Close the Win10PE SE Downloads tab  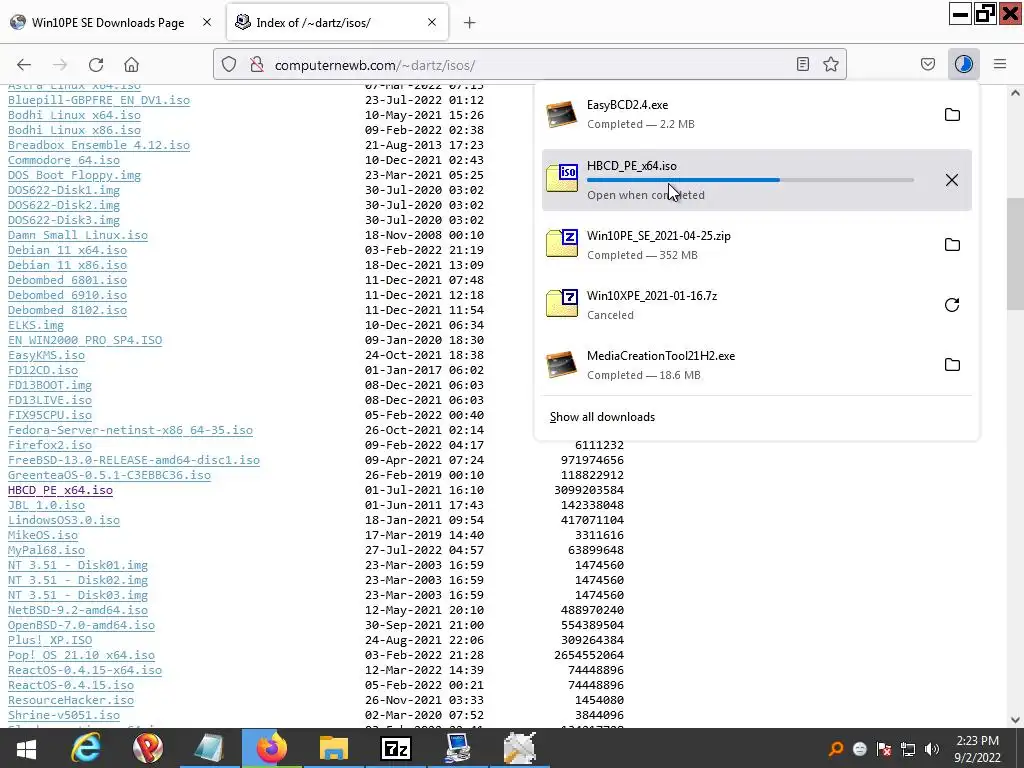pyautogui.click(x=207, y=22)
